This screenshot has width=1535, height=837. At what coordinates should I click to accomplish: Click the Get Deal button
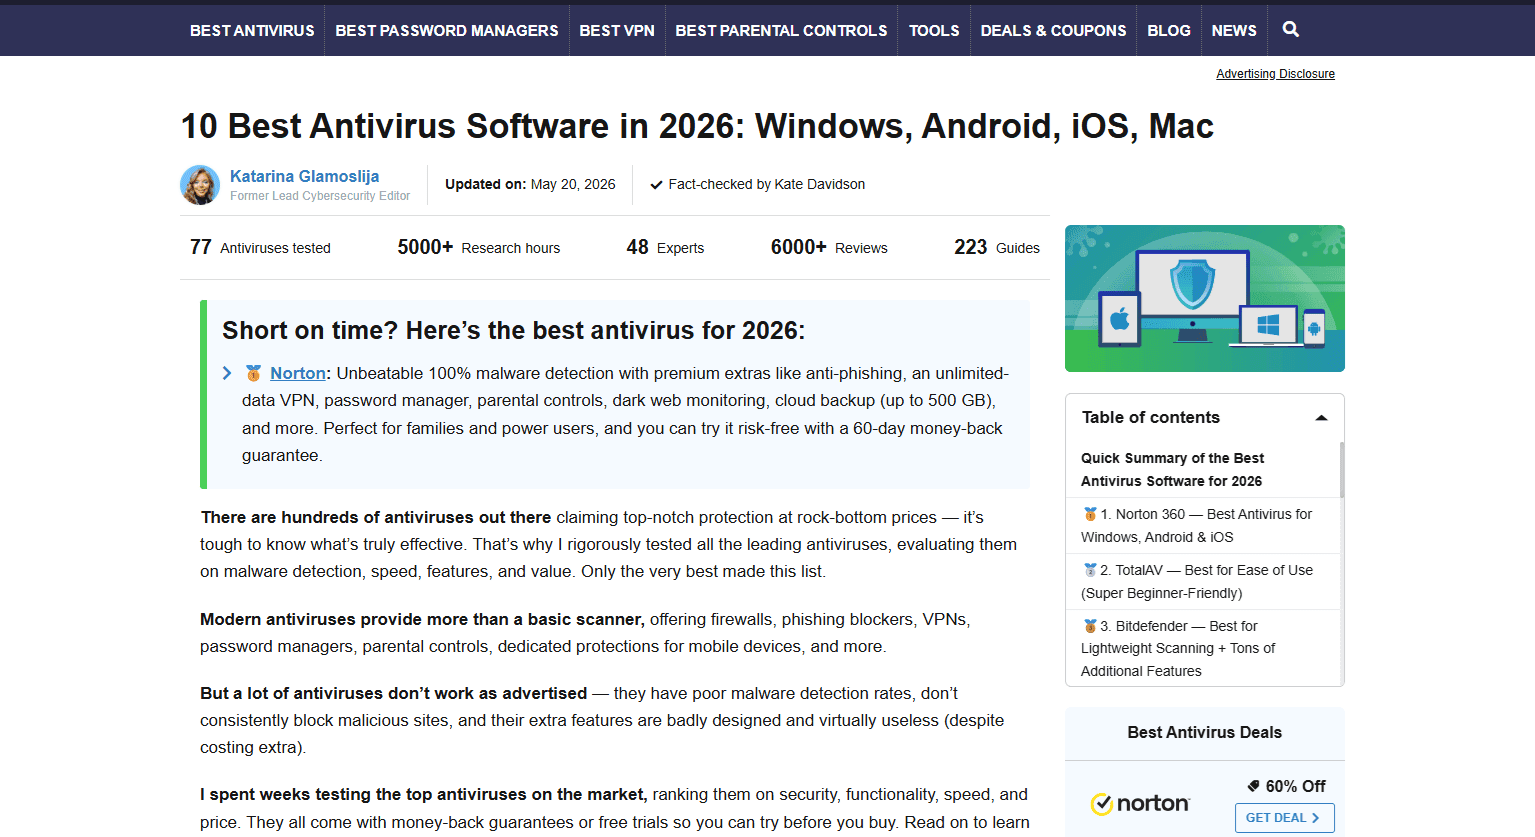pyautogui.click(x=1285, y=818)
